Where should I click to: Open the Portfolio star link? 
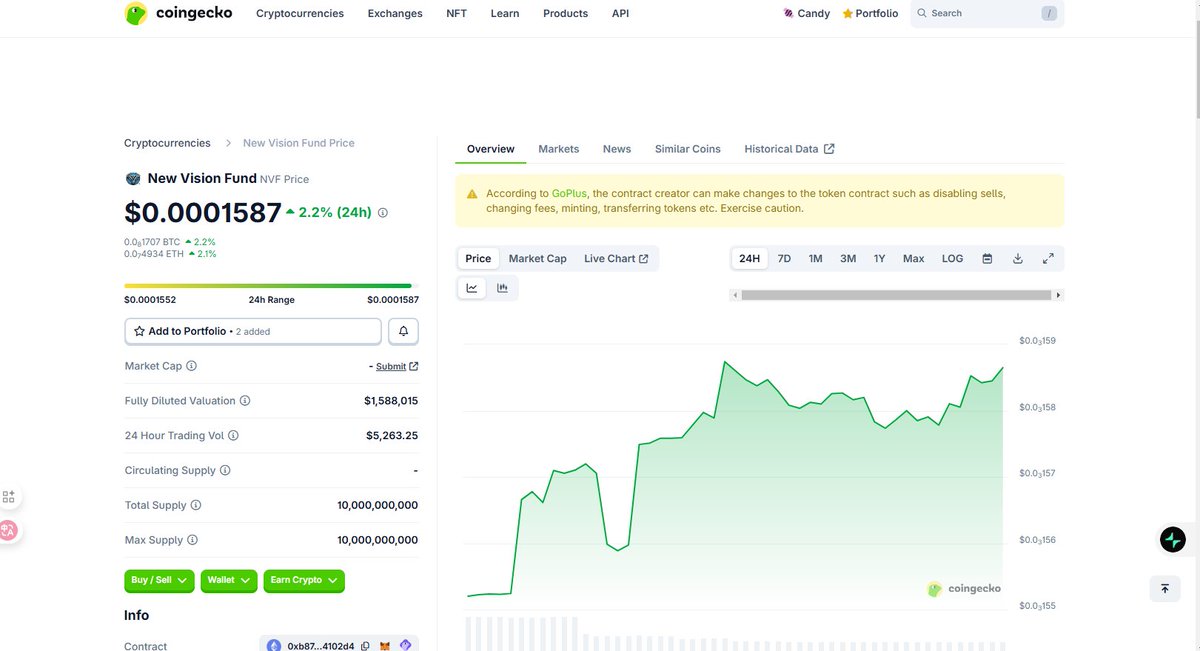click(x=870, y=14)
